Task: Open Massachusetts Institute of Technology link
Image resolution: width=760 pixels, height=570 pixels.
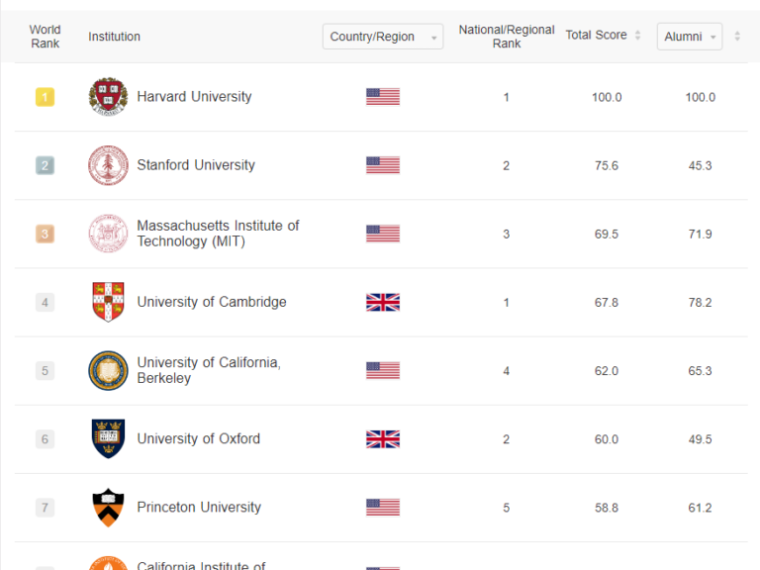Action: (x=218, y=234)
